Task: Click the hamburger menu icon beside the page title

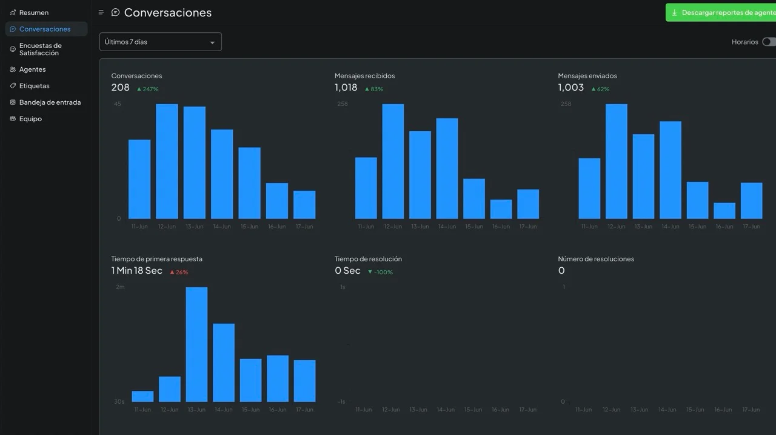Action: coord(101,13)
